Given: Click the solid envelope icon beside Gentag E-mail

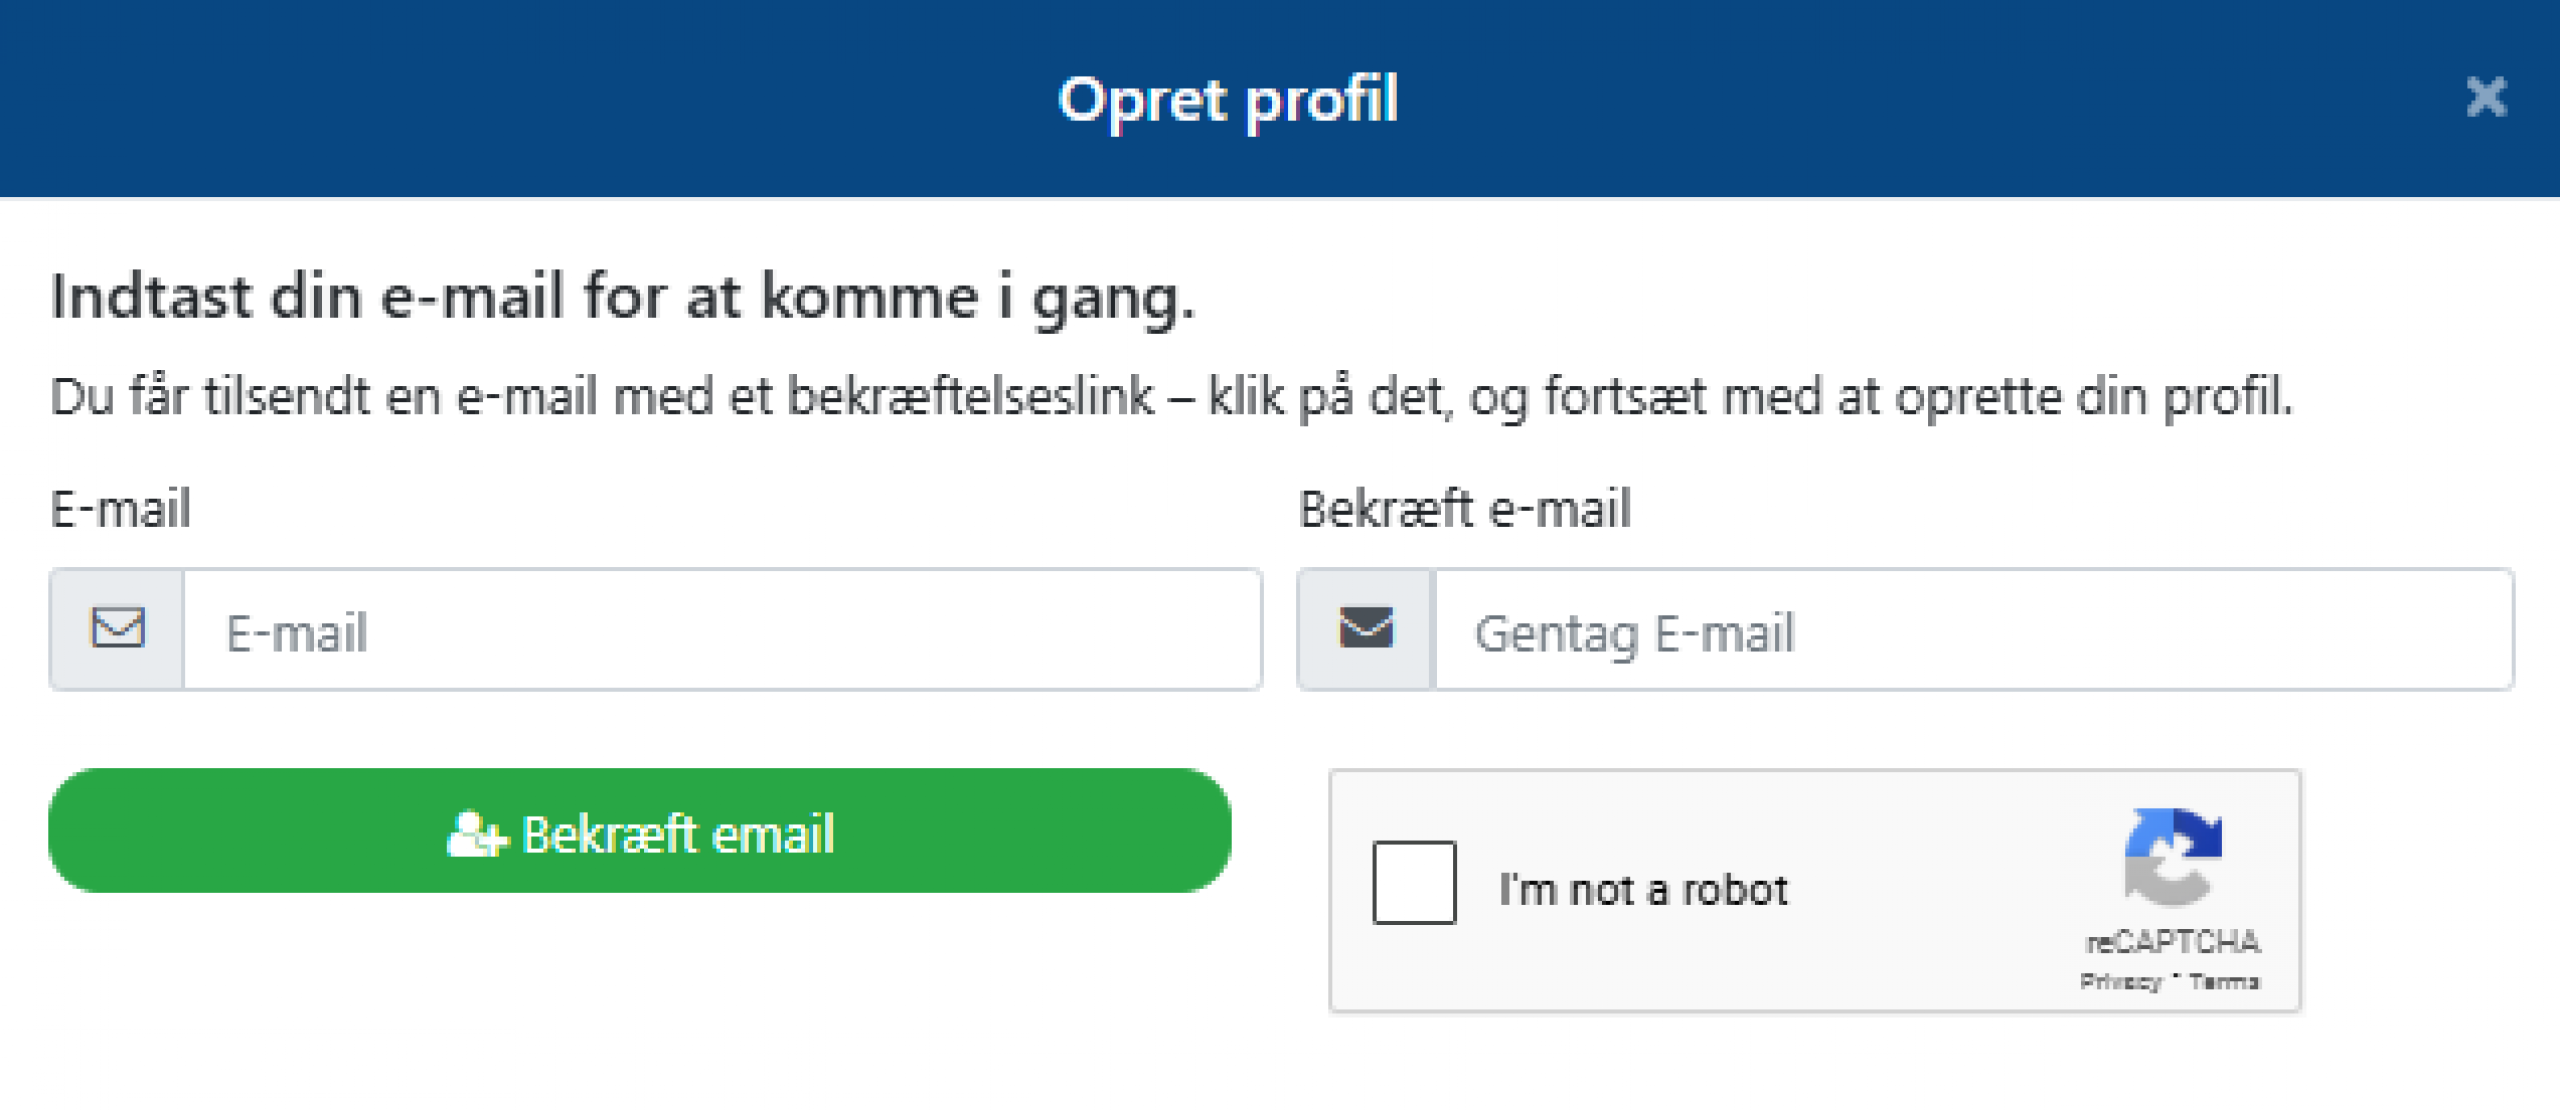Looking at the screenshot, I should pos(1366,629).
